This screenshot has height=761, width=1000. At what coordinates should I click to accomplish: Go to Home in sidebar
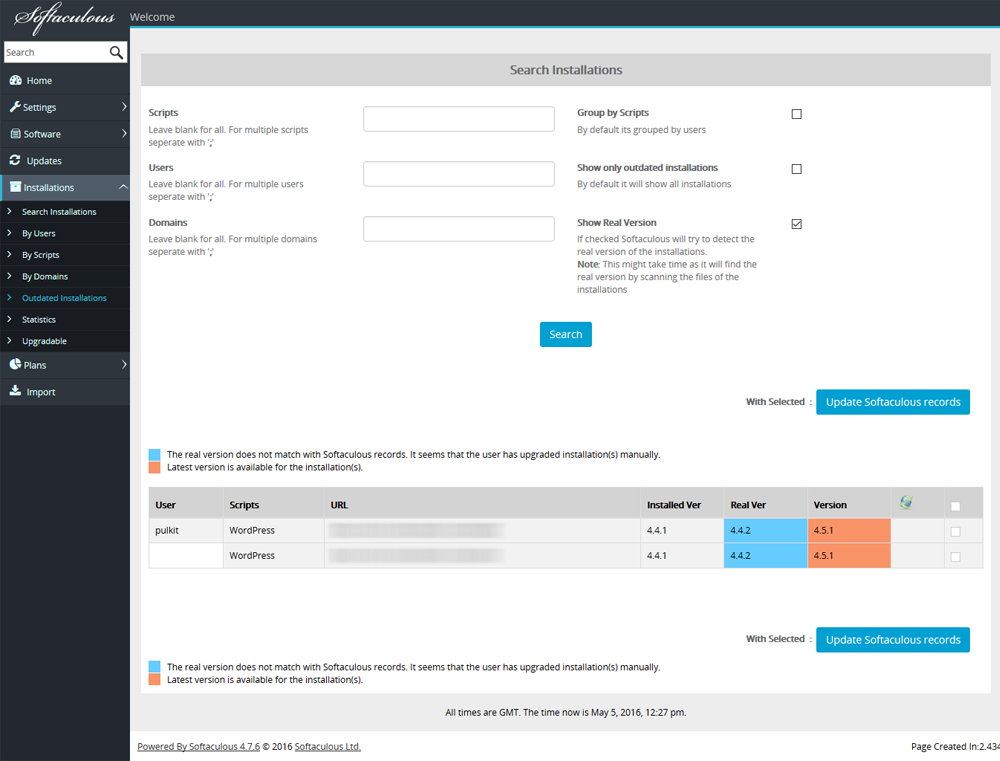pos(64,80)
